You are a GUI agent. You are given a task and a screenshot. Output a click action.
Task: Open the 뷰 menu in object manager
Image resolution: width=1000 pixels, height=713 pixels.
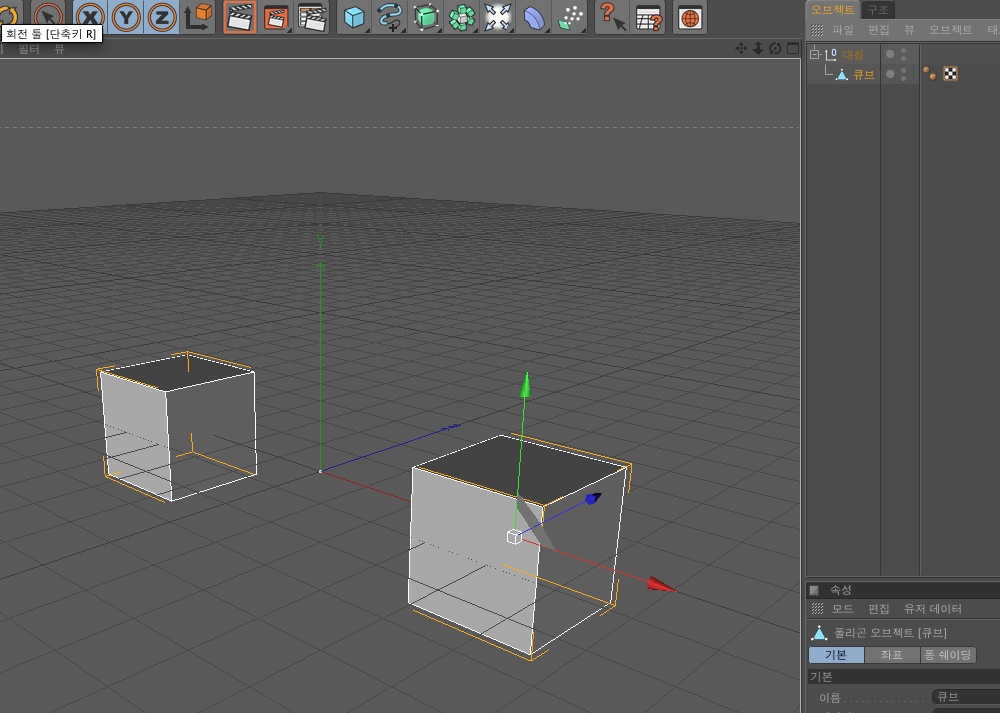(909, 30)
